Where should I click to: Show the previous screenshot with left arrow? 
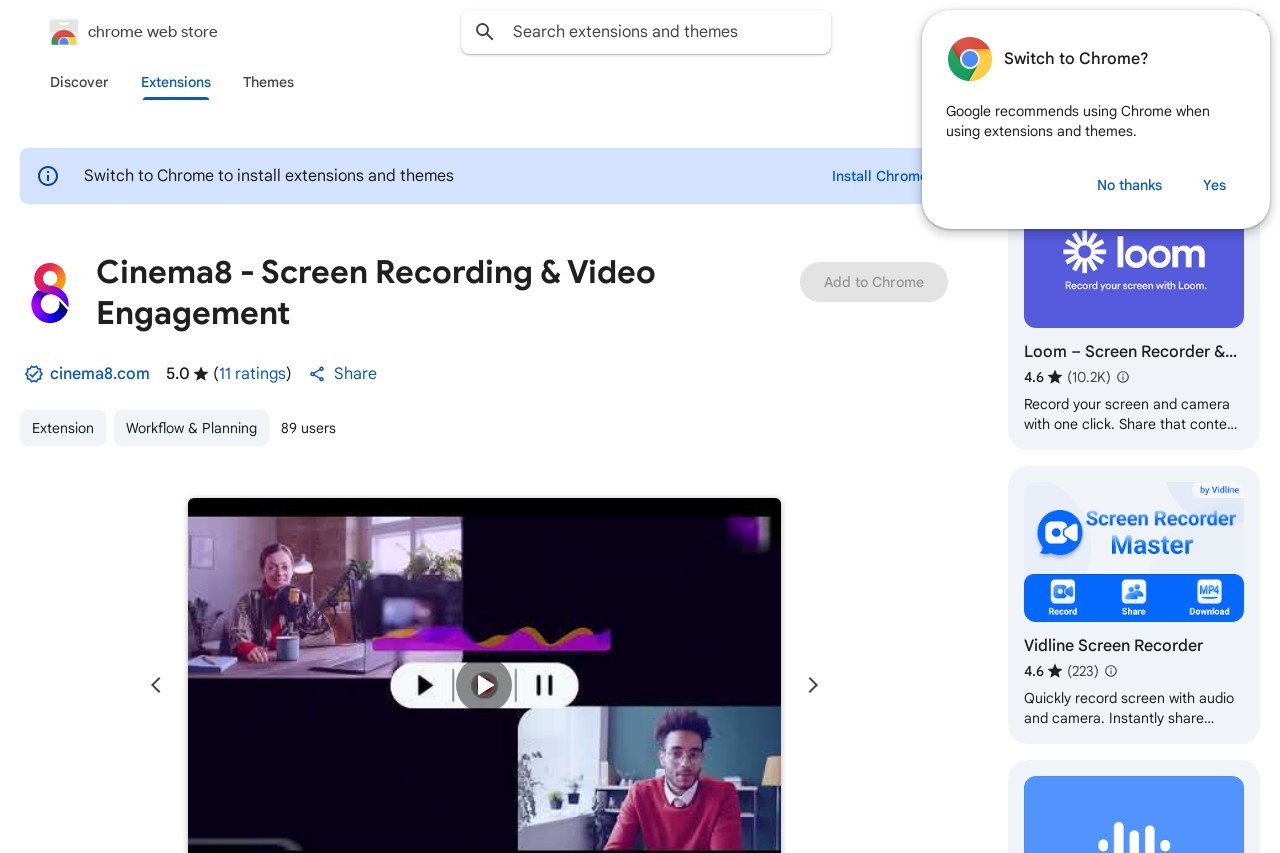click(156, 685)
